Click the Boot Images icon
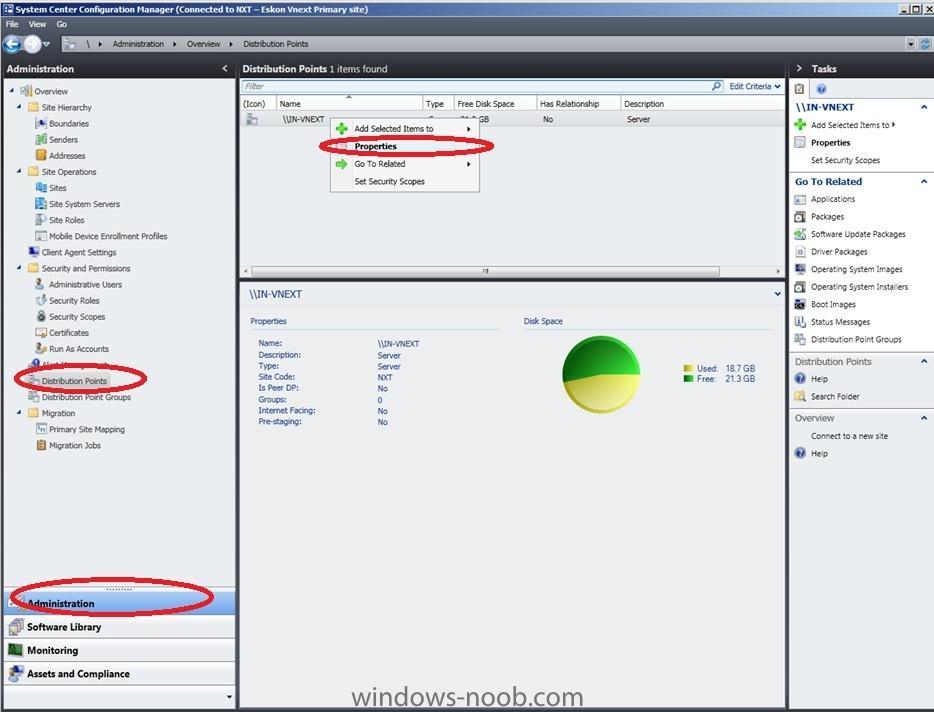 [800, 304]
